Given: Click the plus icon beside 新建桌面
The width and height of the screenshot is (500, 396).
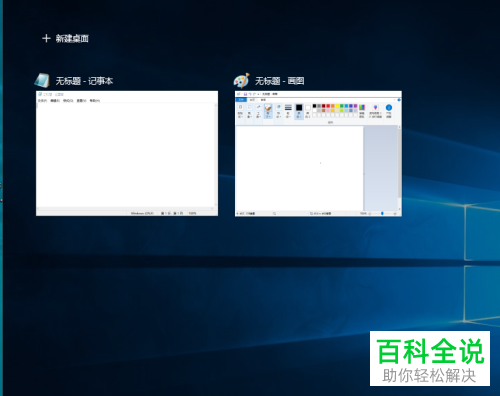Looking at the screenshot, I should [46, 38].
